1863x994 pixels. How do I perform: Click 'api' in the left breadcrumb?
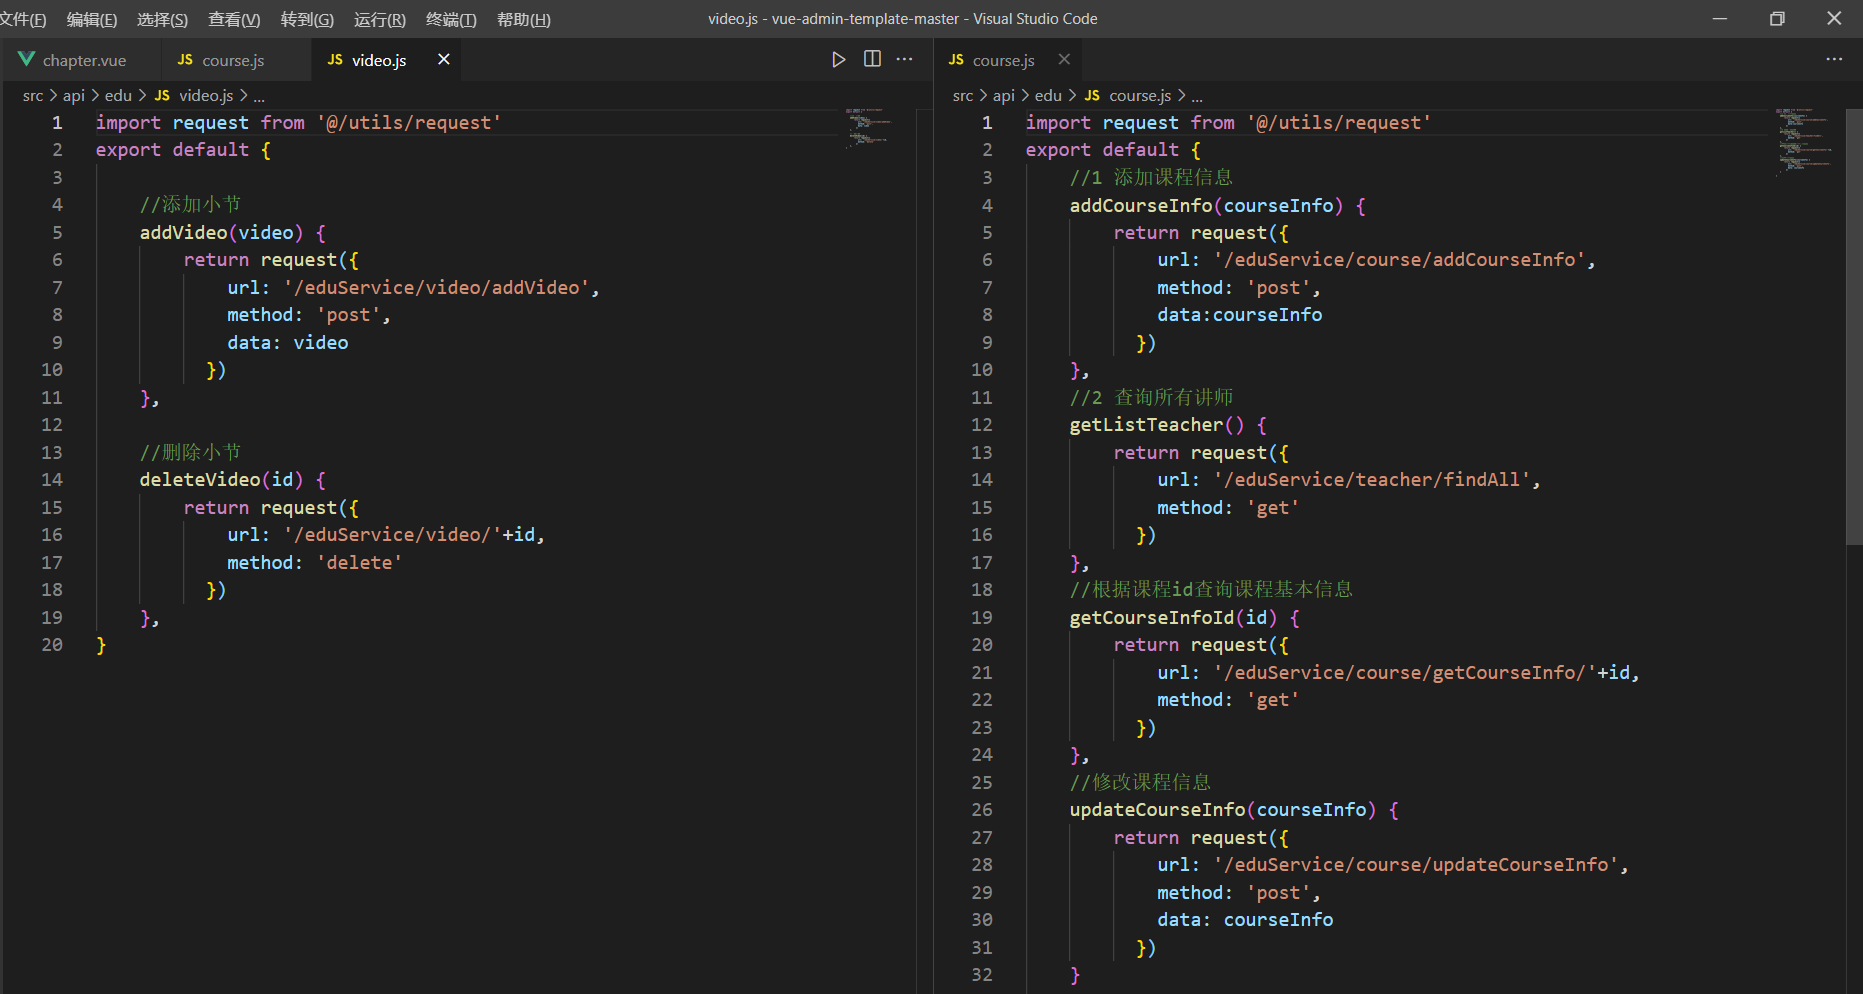pos(74,96)
